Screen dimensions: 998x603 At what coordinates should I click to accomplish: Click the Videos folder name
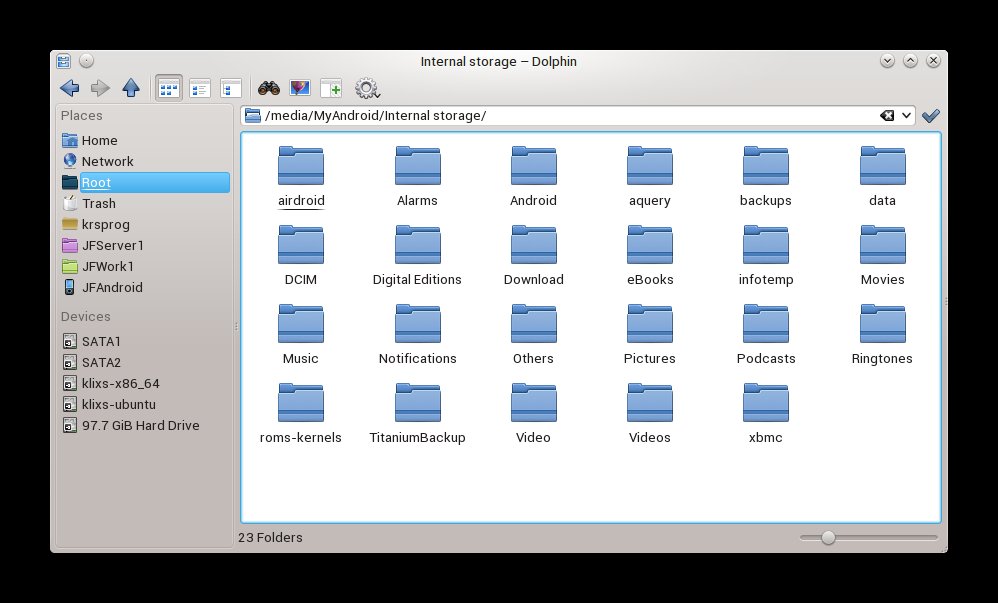tap(650, 437)
